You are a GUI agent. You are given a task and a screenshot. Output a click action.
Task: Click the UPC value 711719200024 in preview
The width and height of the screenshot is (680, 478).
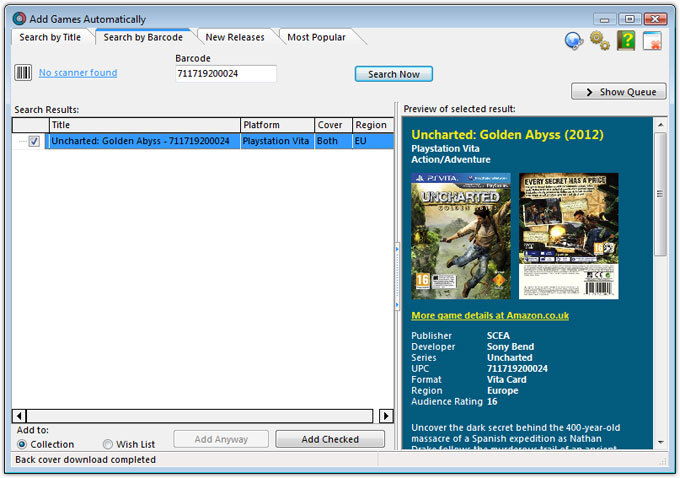[x=517, y=369]
